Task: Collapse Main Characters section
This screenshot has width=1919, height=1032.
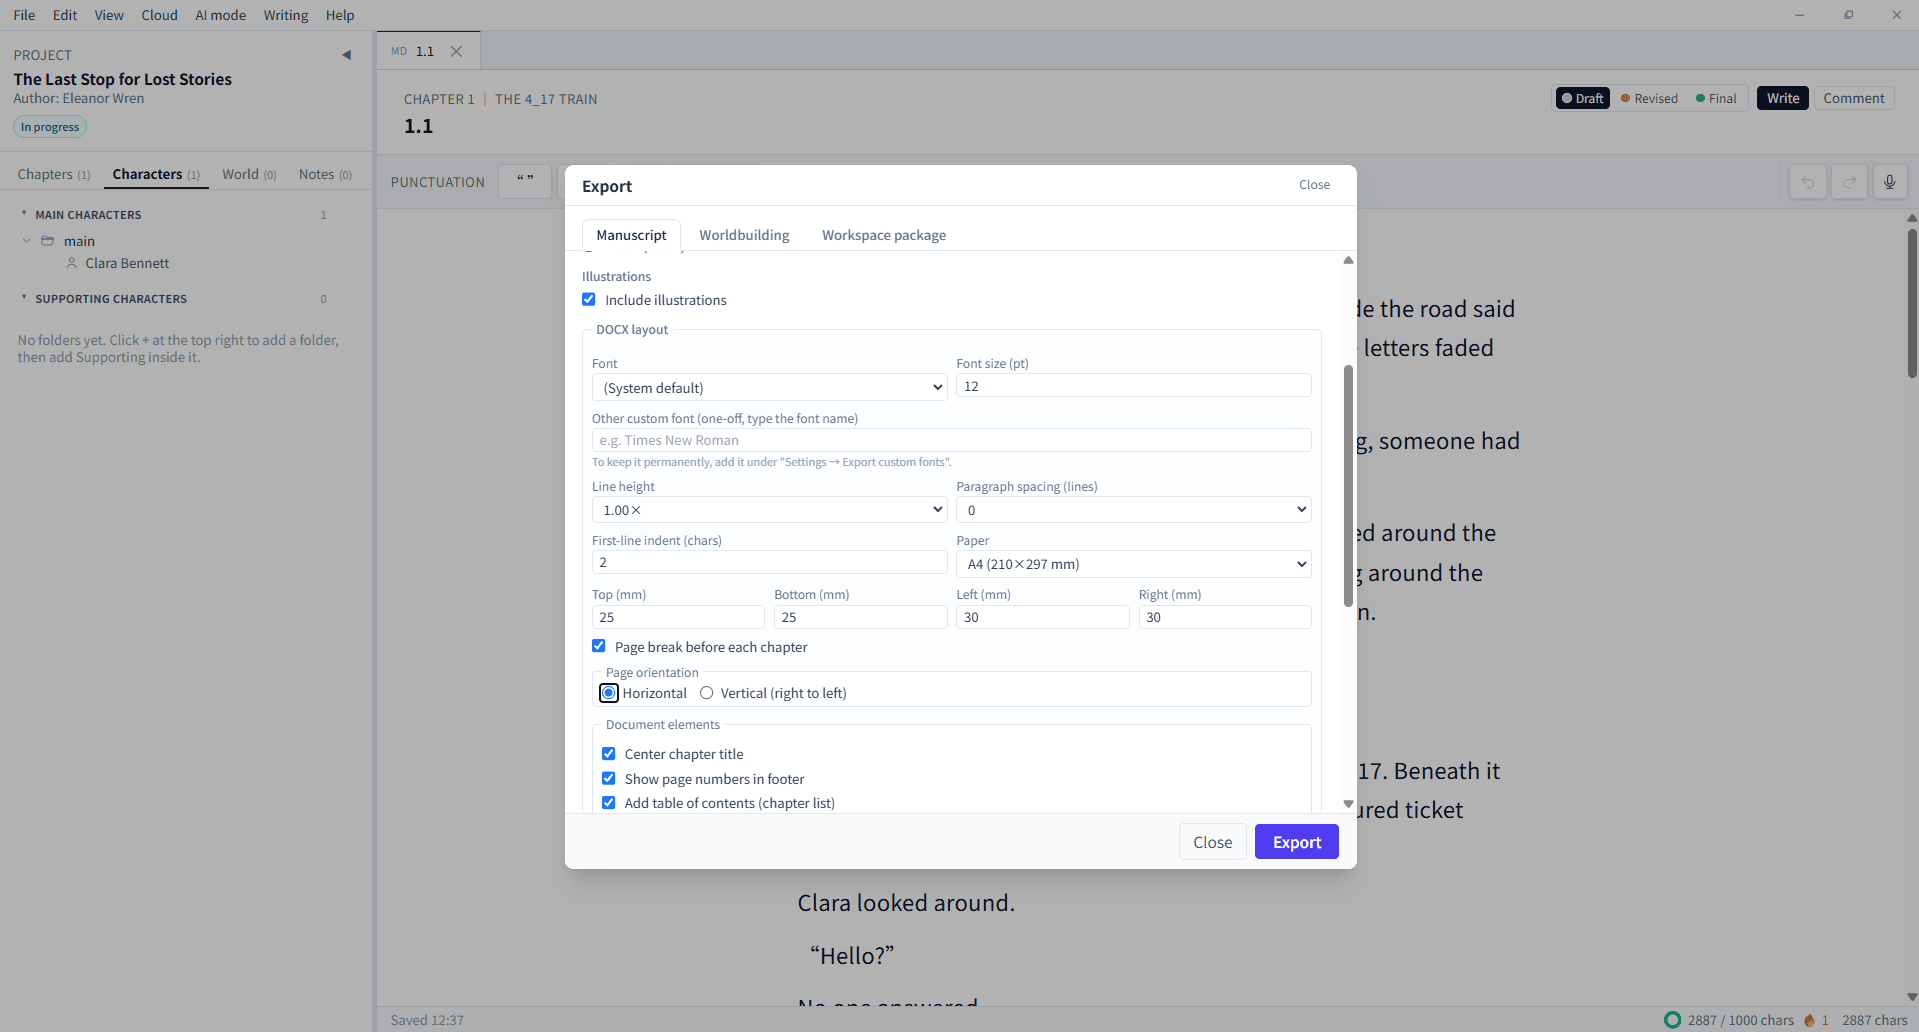Action: coord(24,214)
